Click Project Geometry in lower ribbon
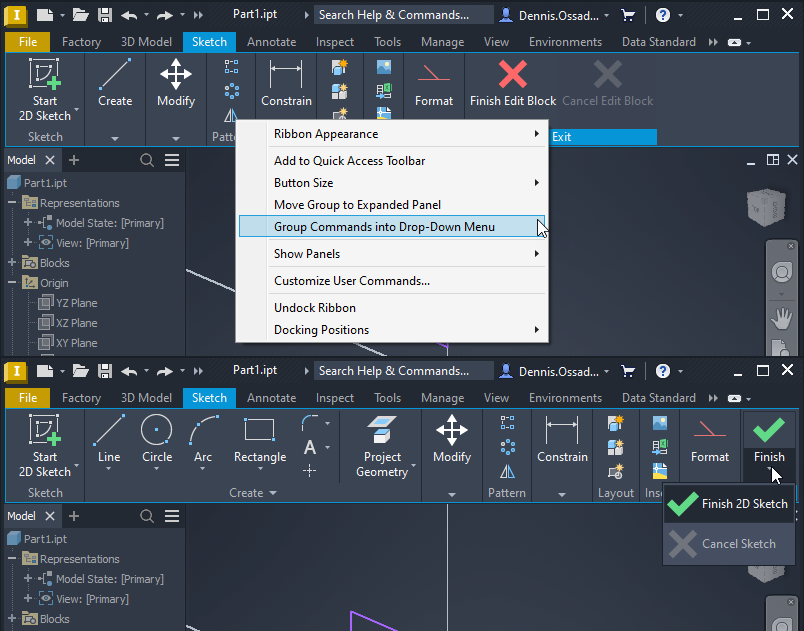This screenshot has width=804, height=631. pos(382,446)
